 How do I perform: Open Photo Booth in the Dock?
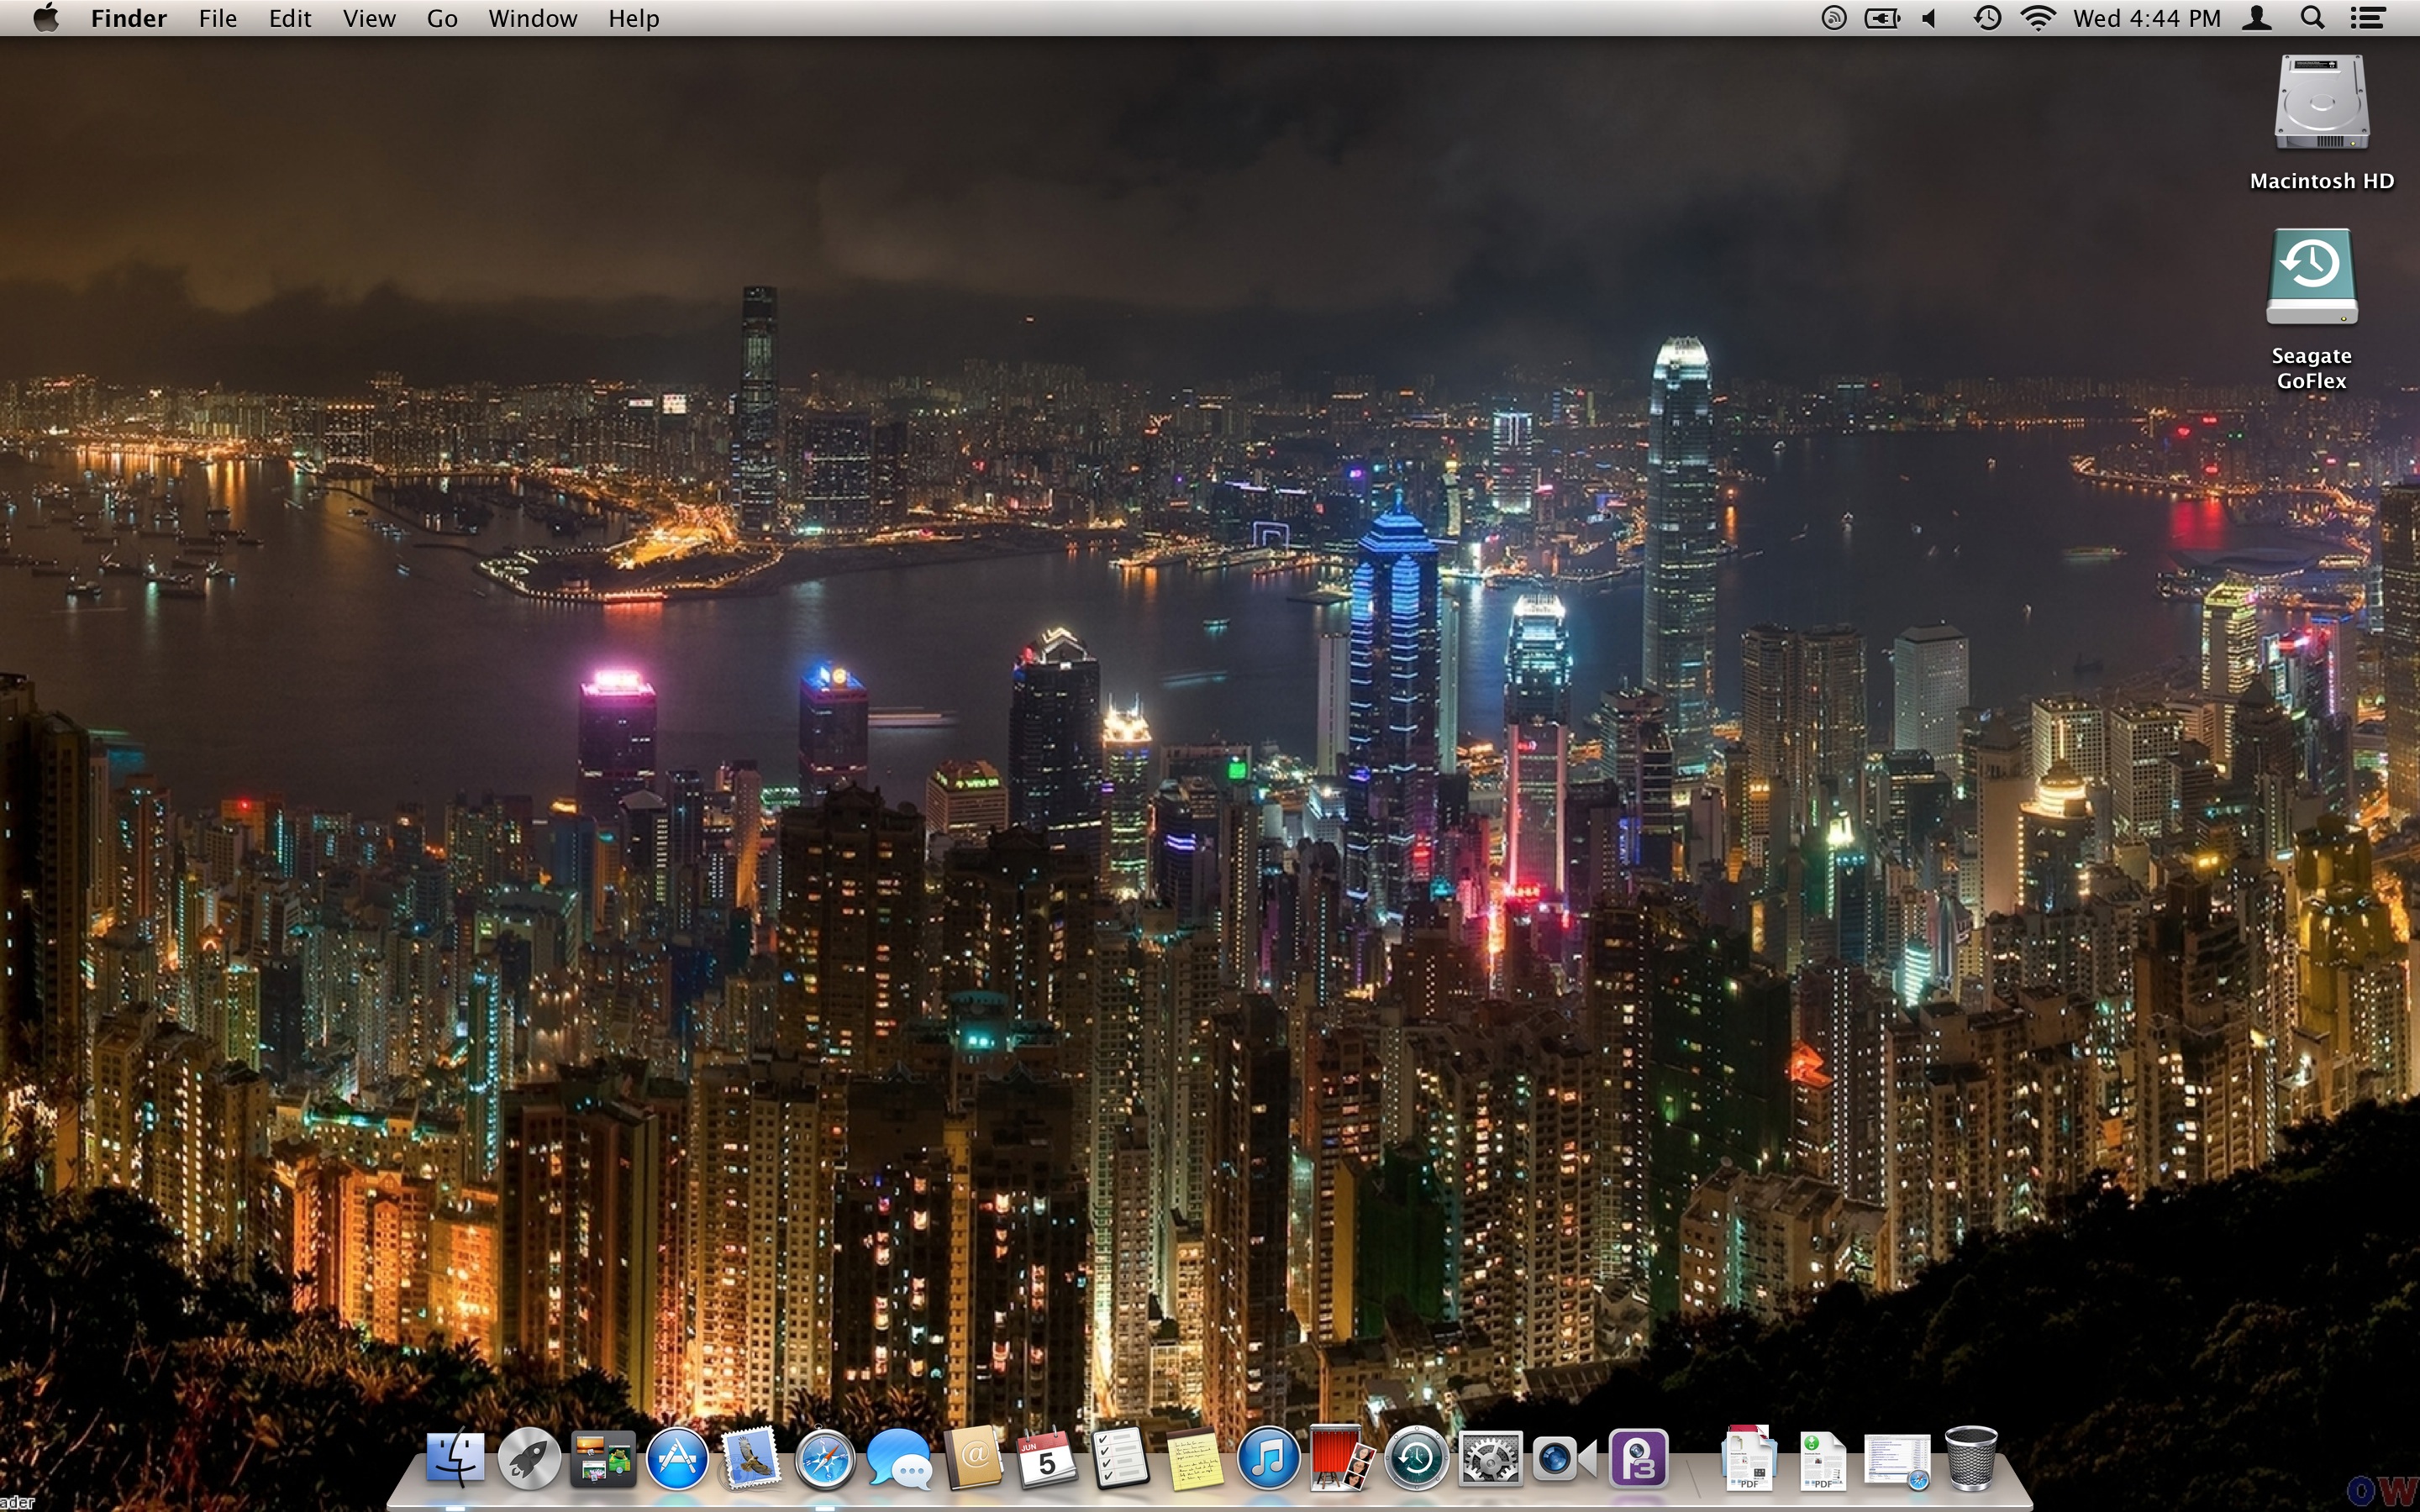(1342, 1458)
